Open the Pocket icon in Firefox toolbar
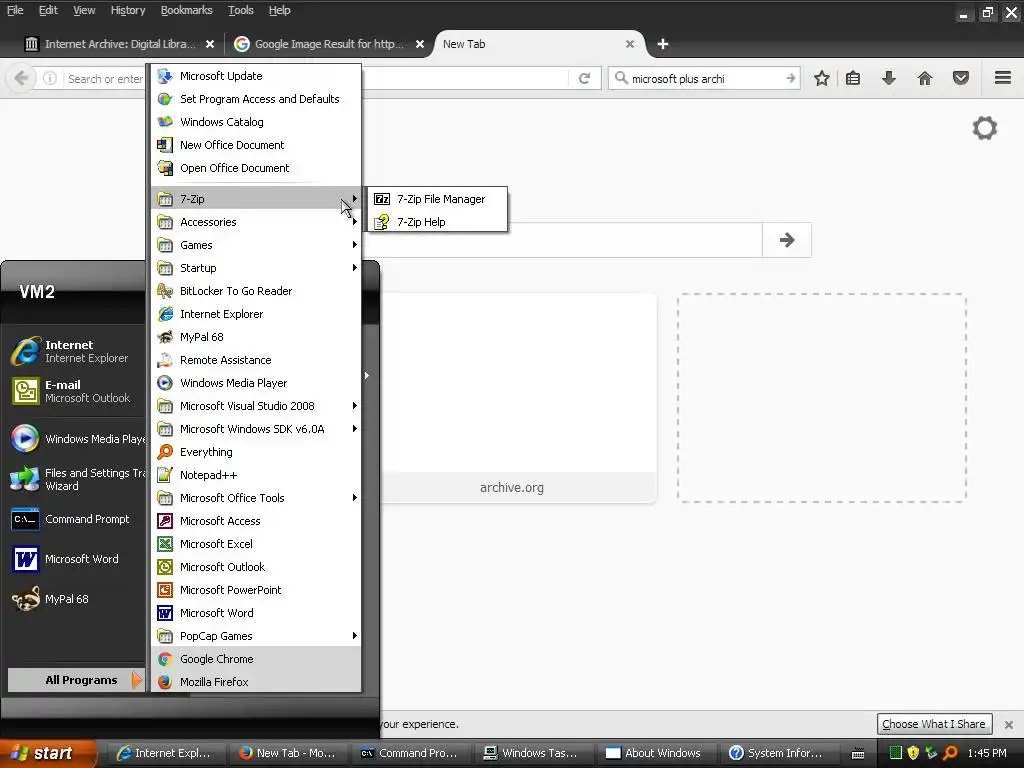 (x=961, y=78)
